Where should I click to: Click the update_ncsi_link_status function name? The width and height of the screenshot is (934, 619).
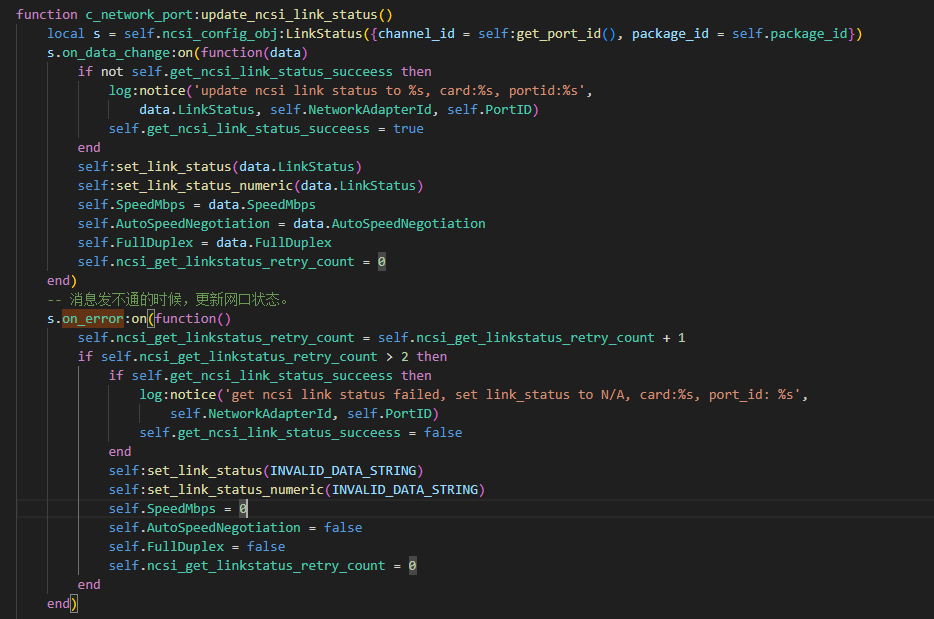click(x=289, y=14)
